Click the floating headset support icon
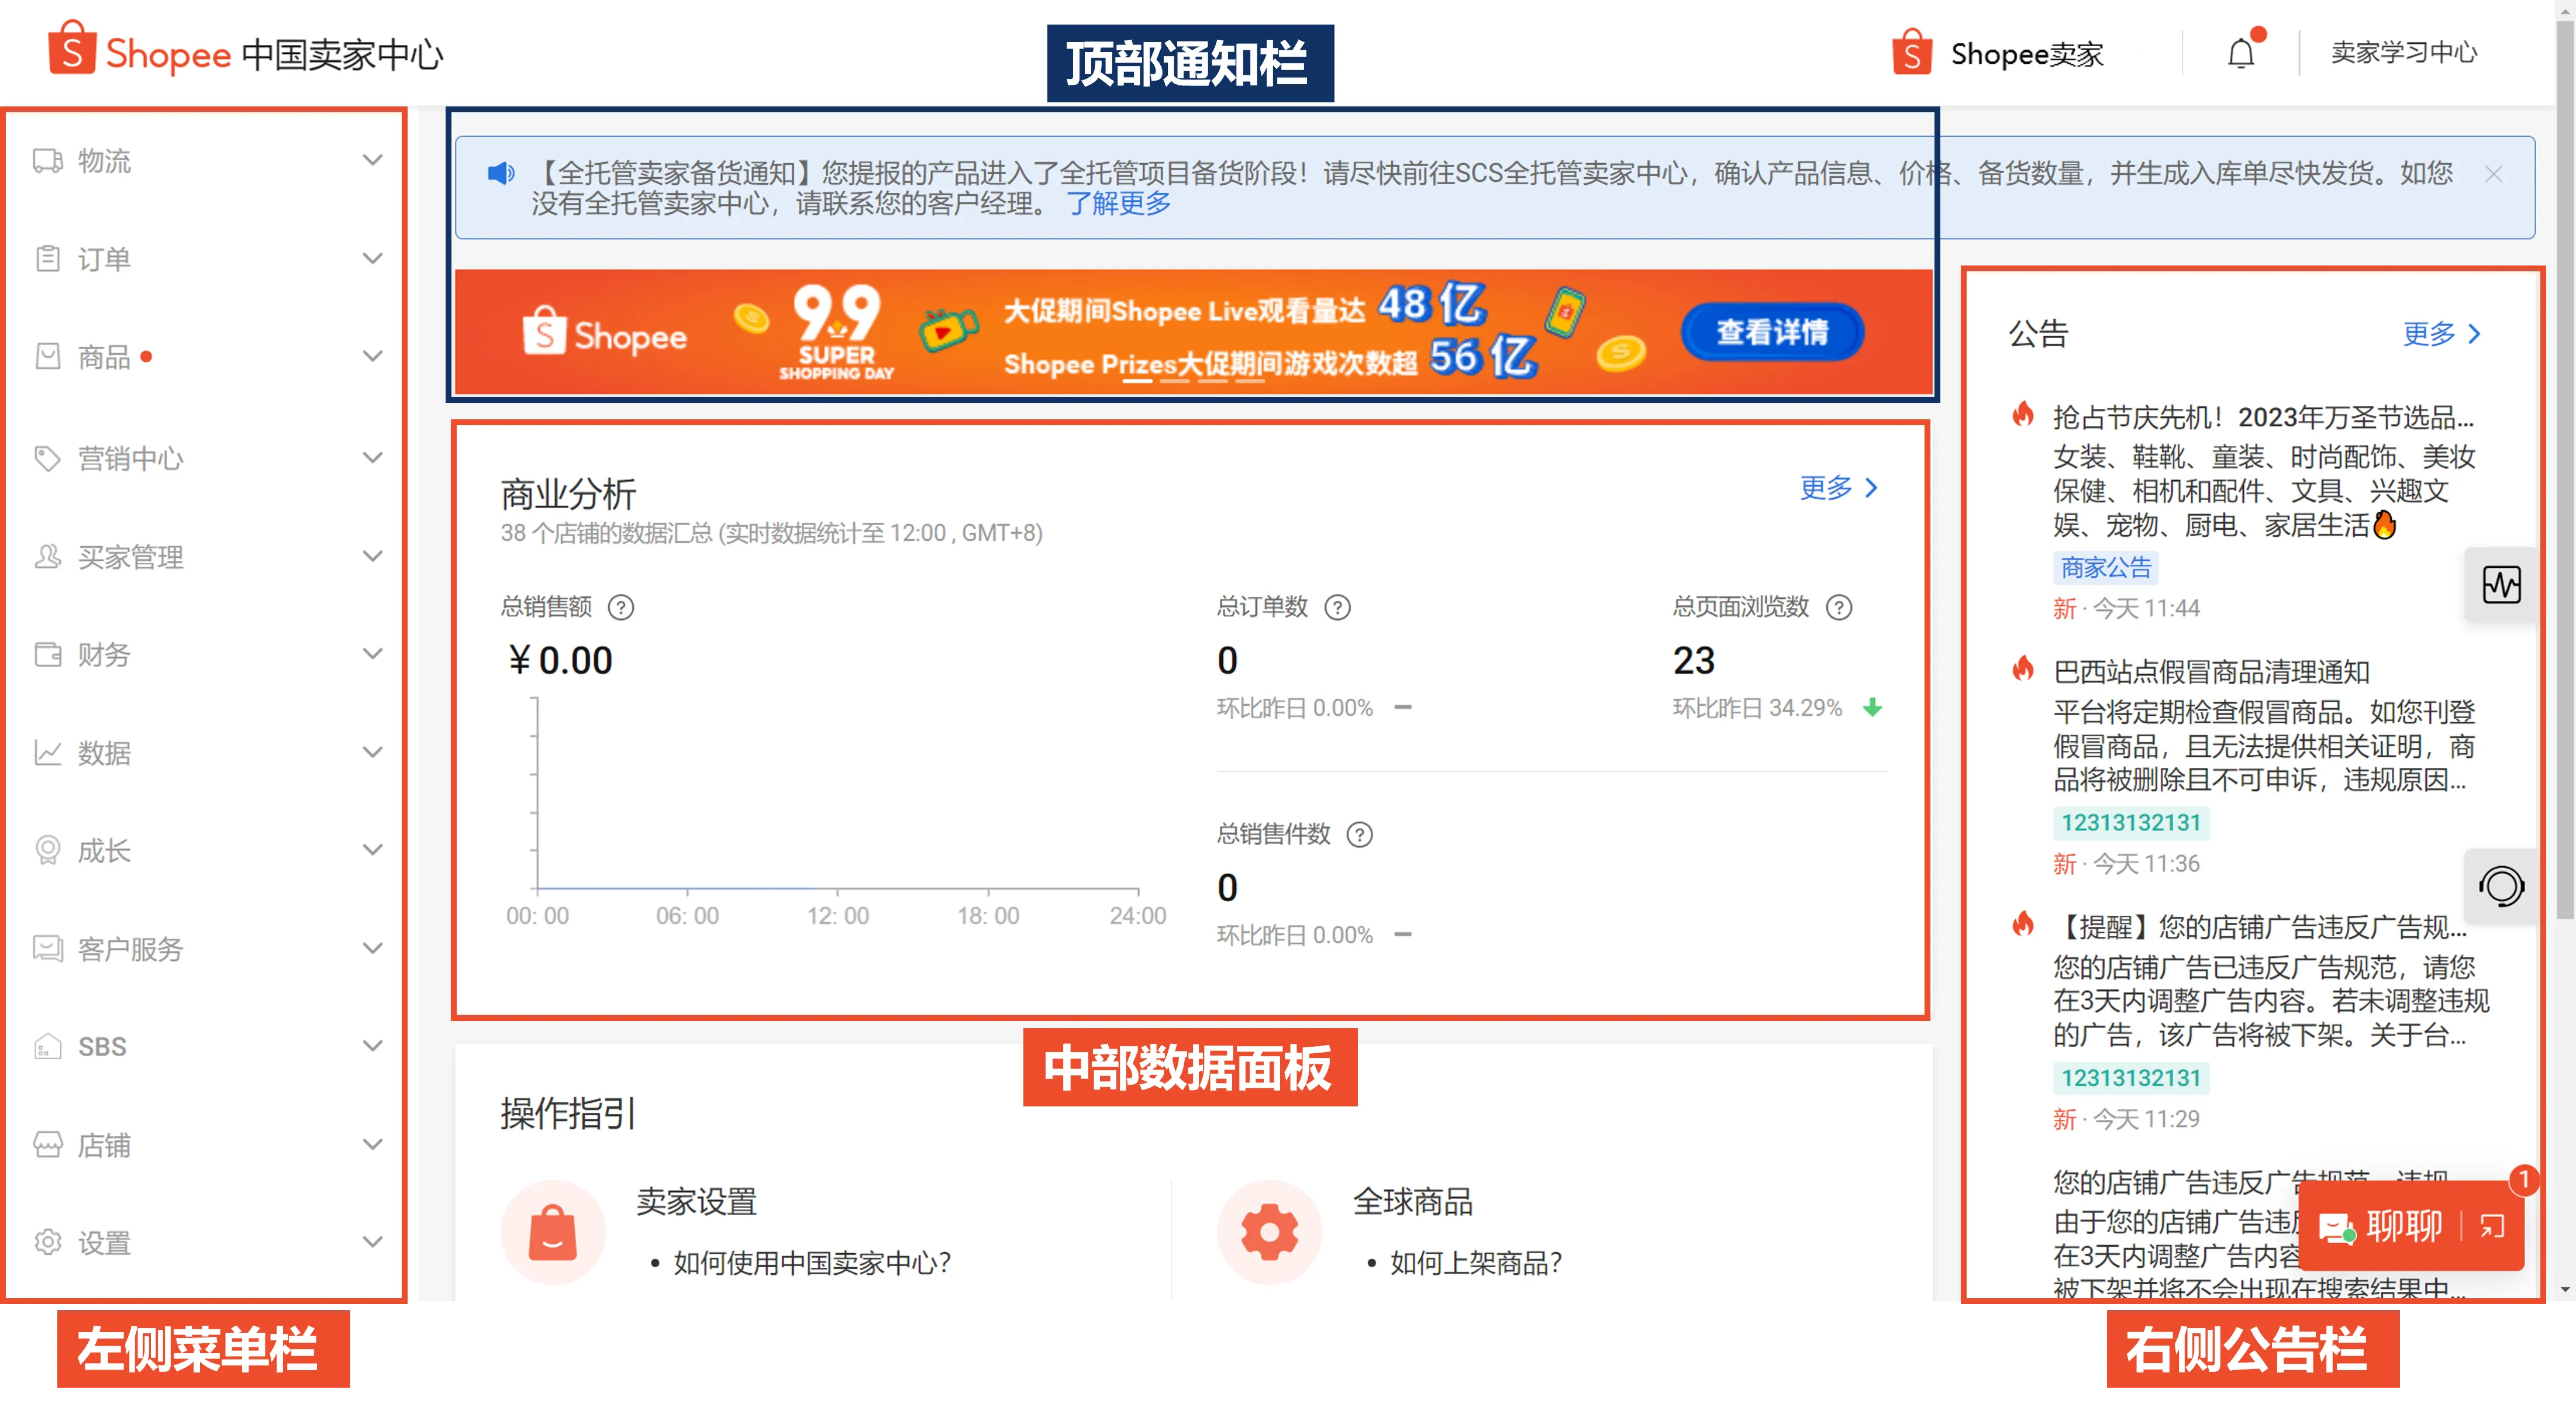The width and height of the screenshot is (2576, 1407). pyautogui.click(x=2501, y=886)
